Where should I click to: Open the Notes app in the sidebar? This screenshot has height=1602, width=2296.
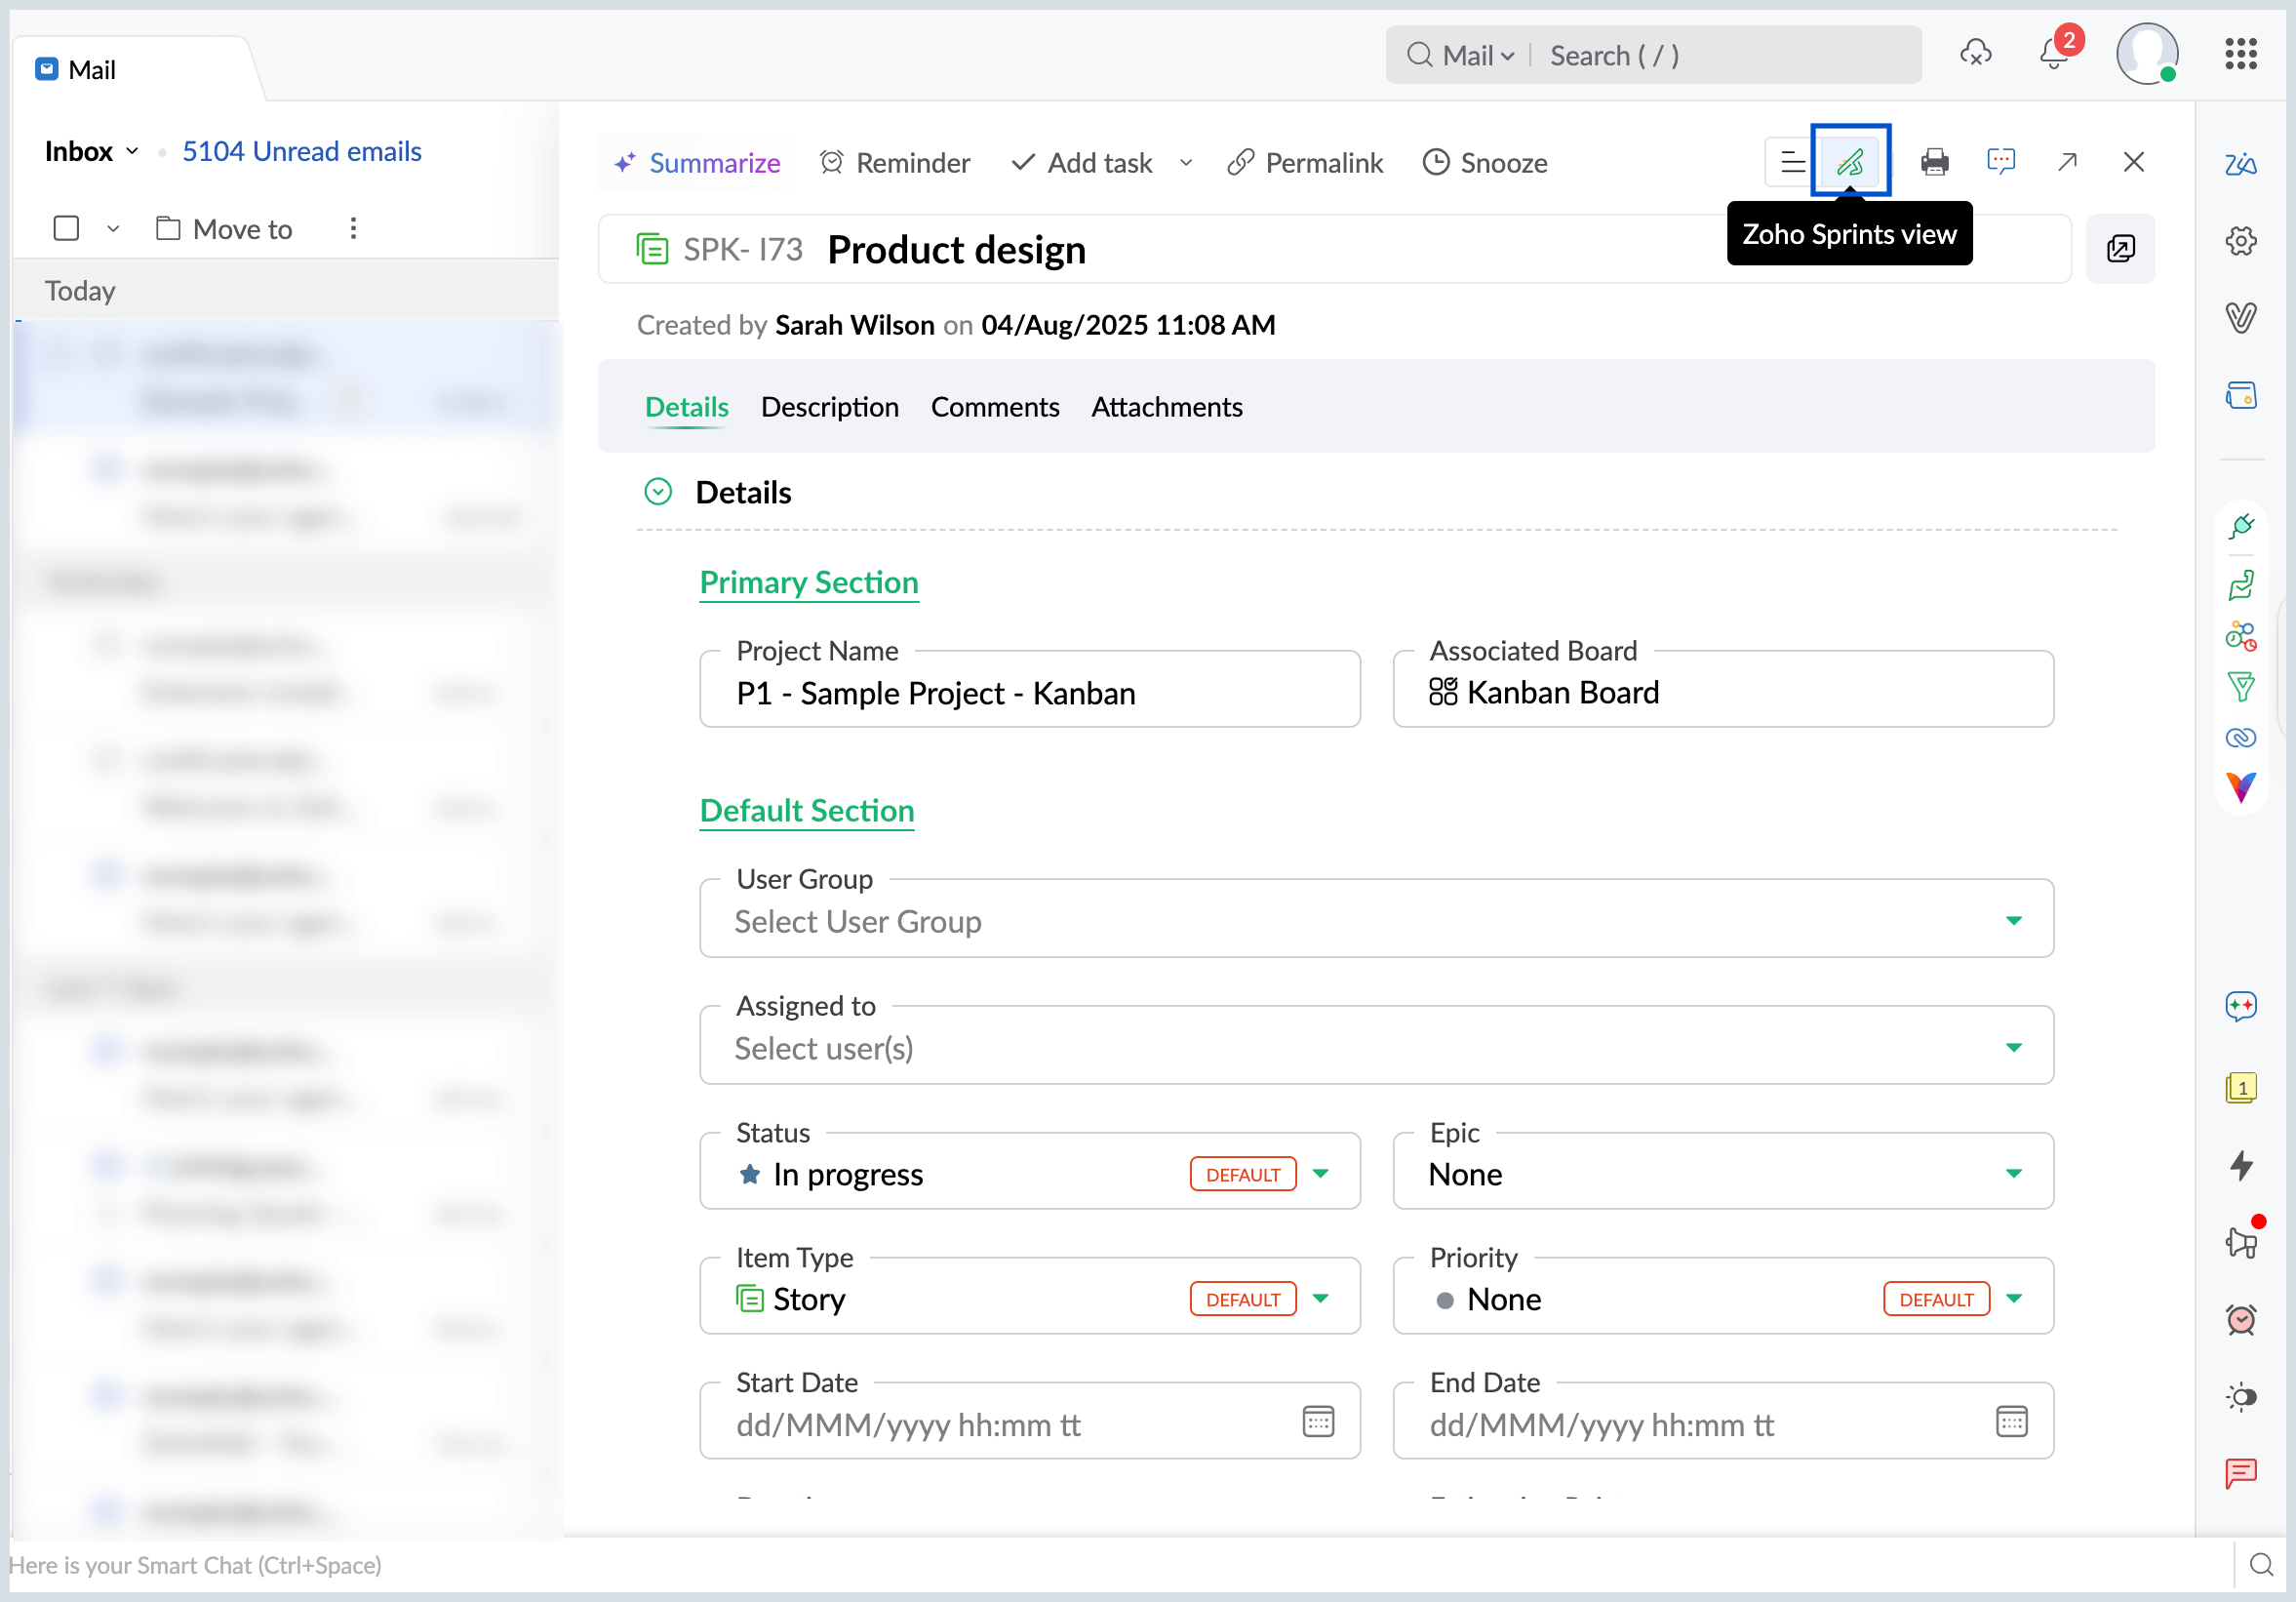2241,1089
